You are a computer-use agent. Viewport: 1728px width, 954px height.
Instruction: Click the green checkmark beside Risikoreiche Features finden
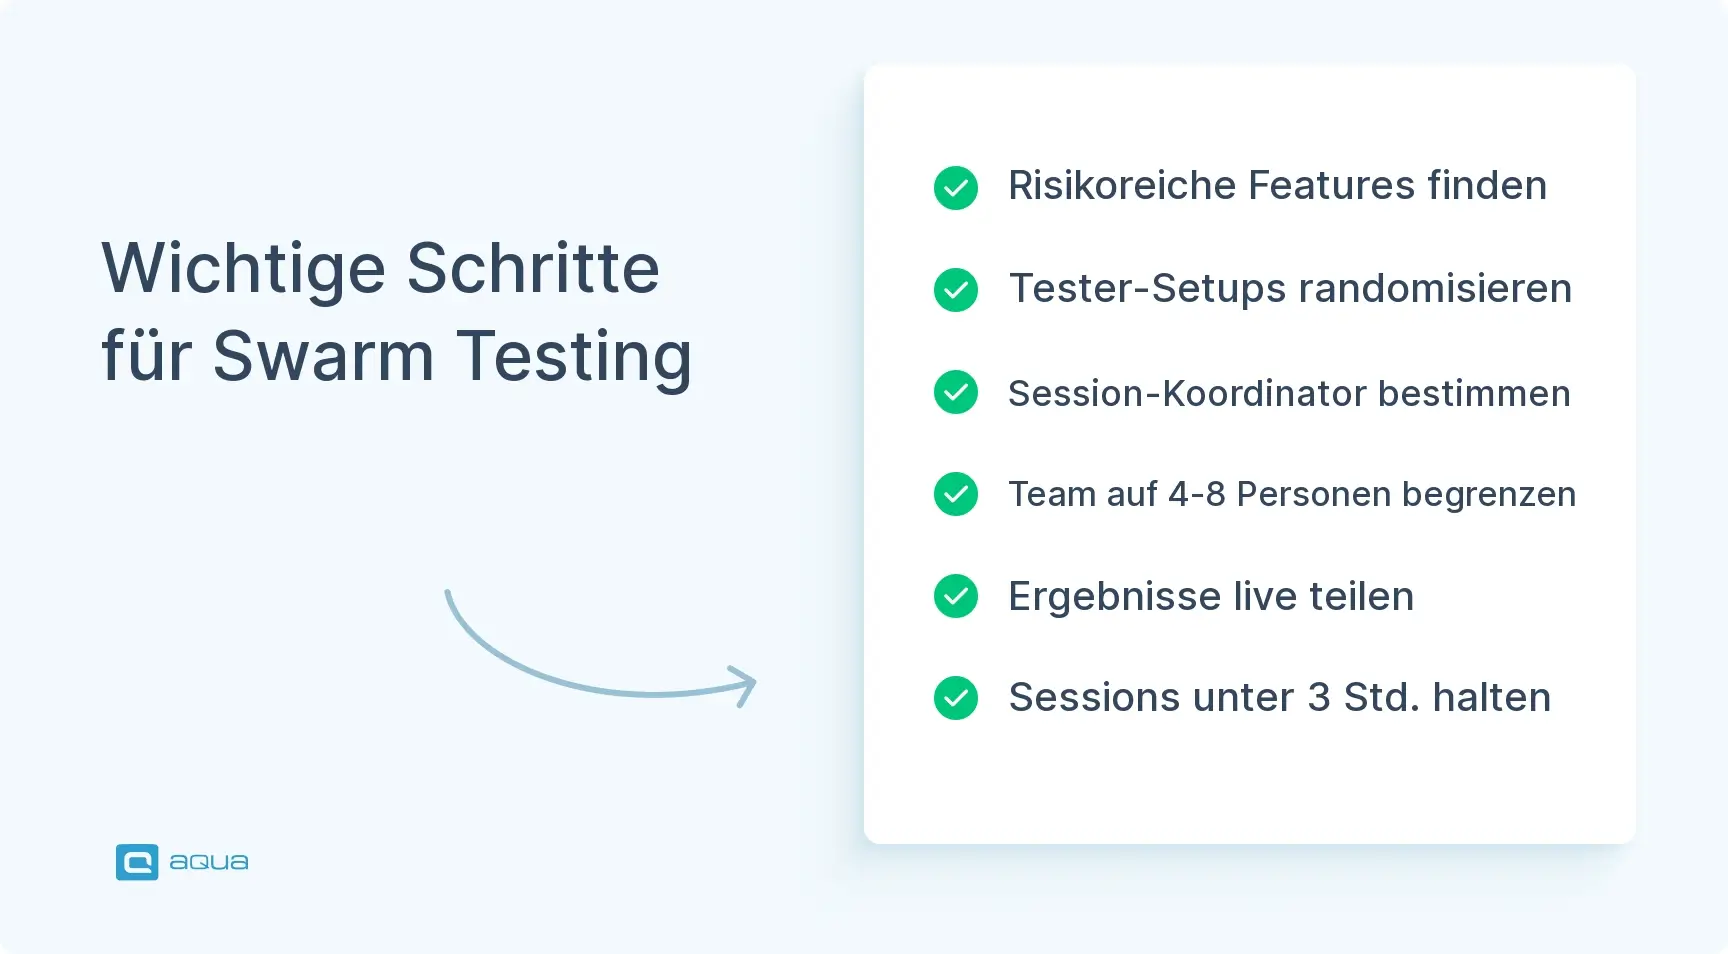(956, 188)
